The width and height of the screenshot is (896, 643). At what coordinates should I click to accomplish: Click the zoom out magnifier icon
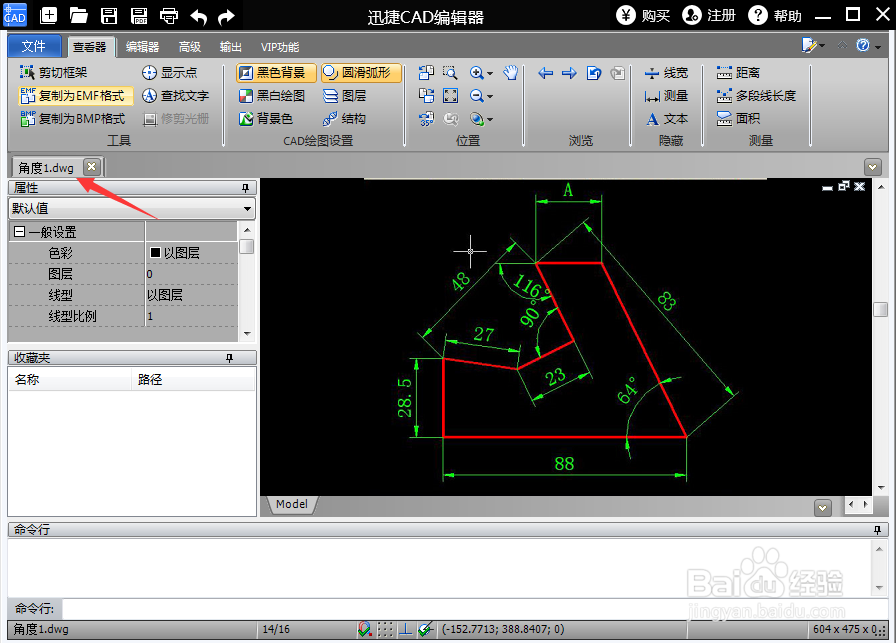[476, 95]
